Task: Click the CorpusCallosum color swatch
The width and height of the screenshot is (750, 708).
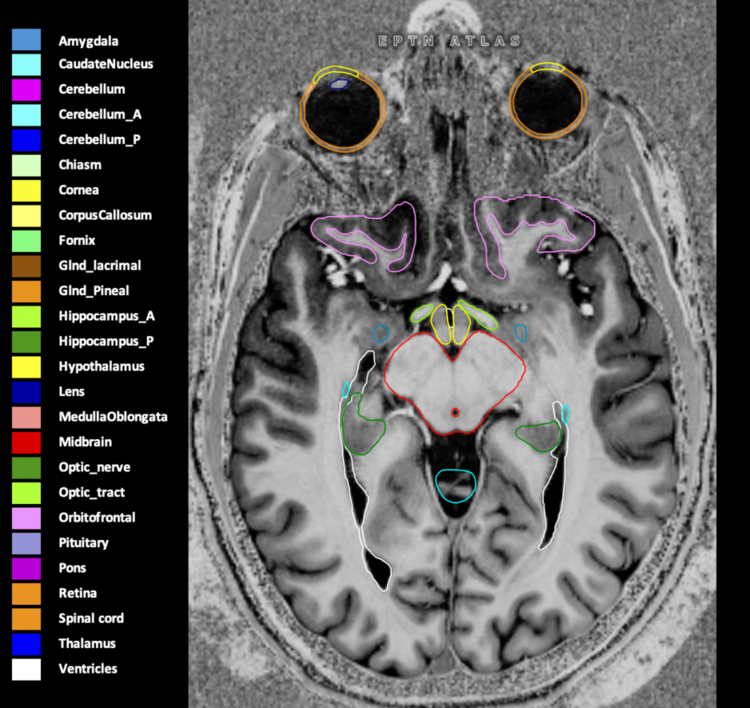Action: coord(26,216)
